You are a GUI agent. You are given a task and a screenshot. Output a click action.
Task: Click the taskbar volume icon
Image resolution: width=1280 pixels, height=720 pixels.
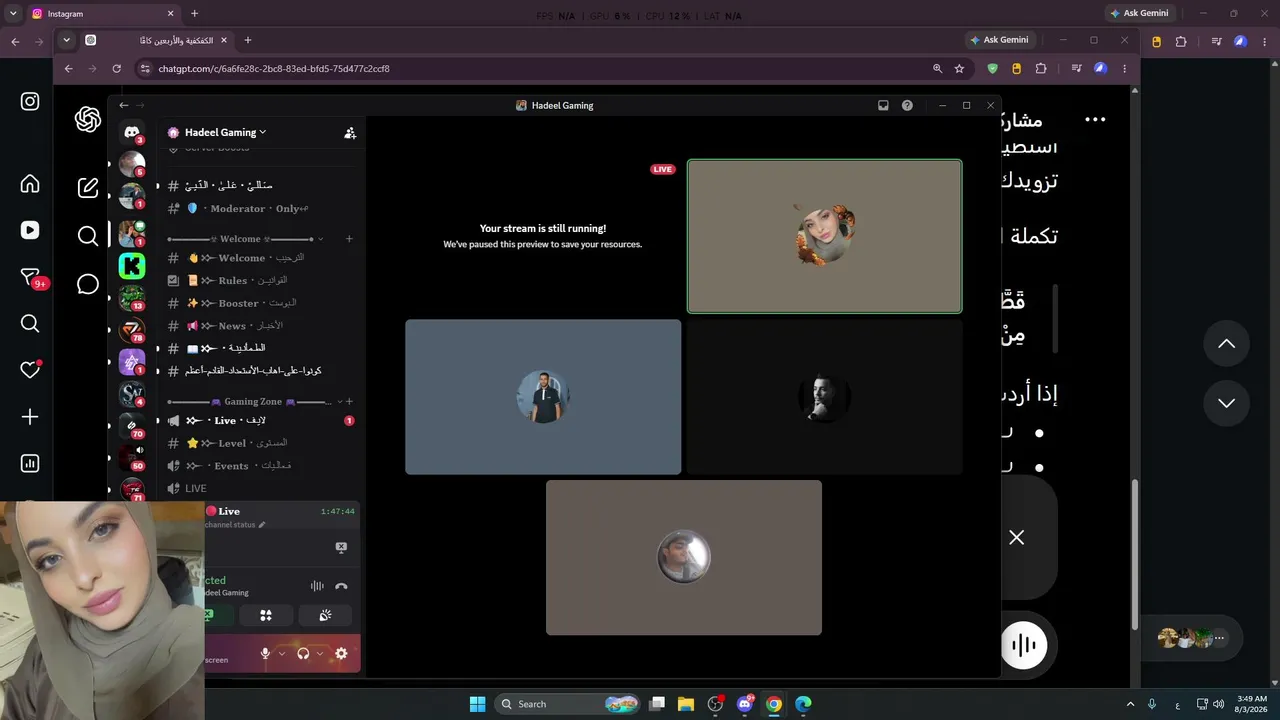click(x=1218, y=704)
